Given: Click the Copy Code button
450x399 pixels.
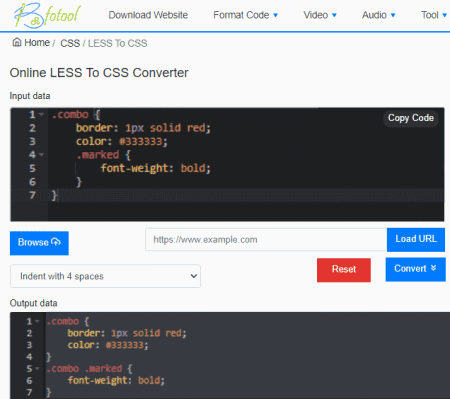Looking at the screenshot, I should pos(411,118).
